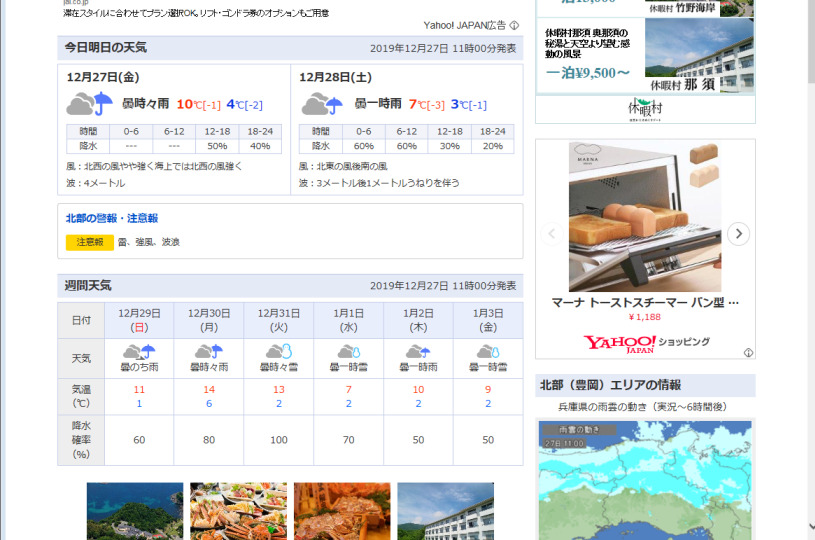Click the Yahoo! JAPAN広告 info icon

click(x=514, y=25)
